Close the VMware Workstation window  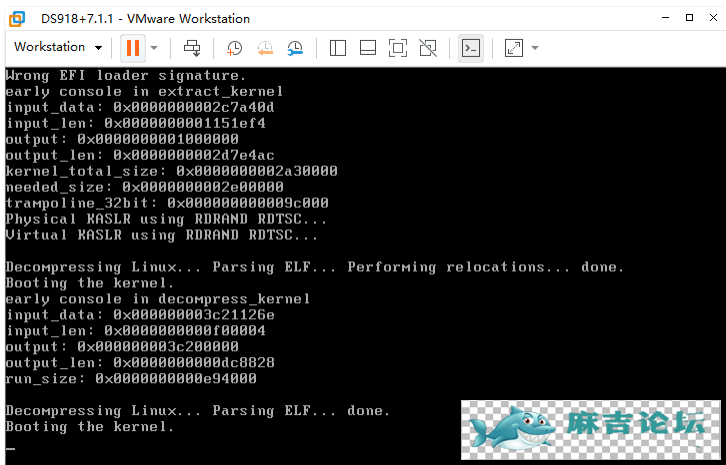tap(713, 18)
